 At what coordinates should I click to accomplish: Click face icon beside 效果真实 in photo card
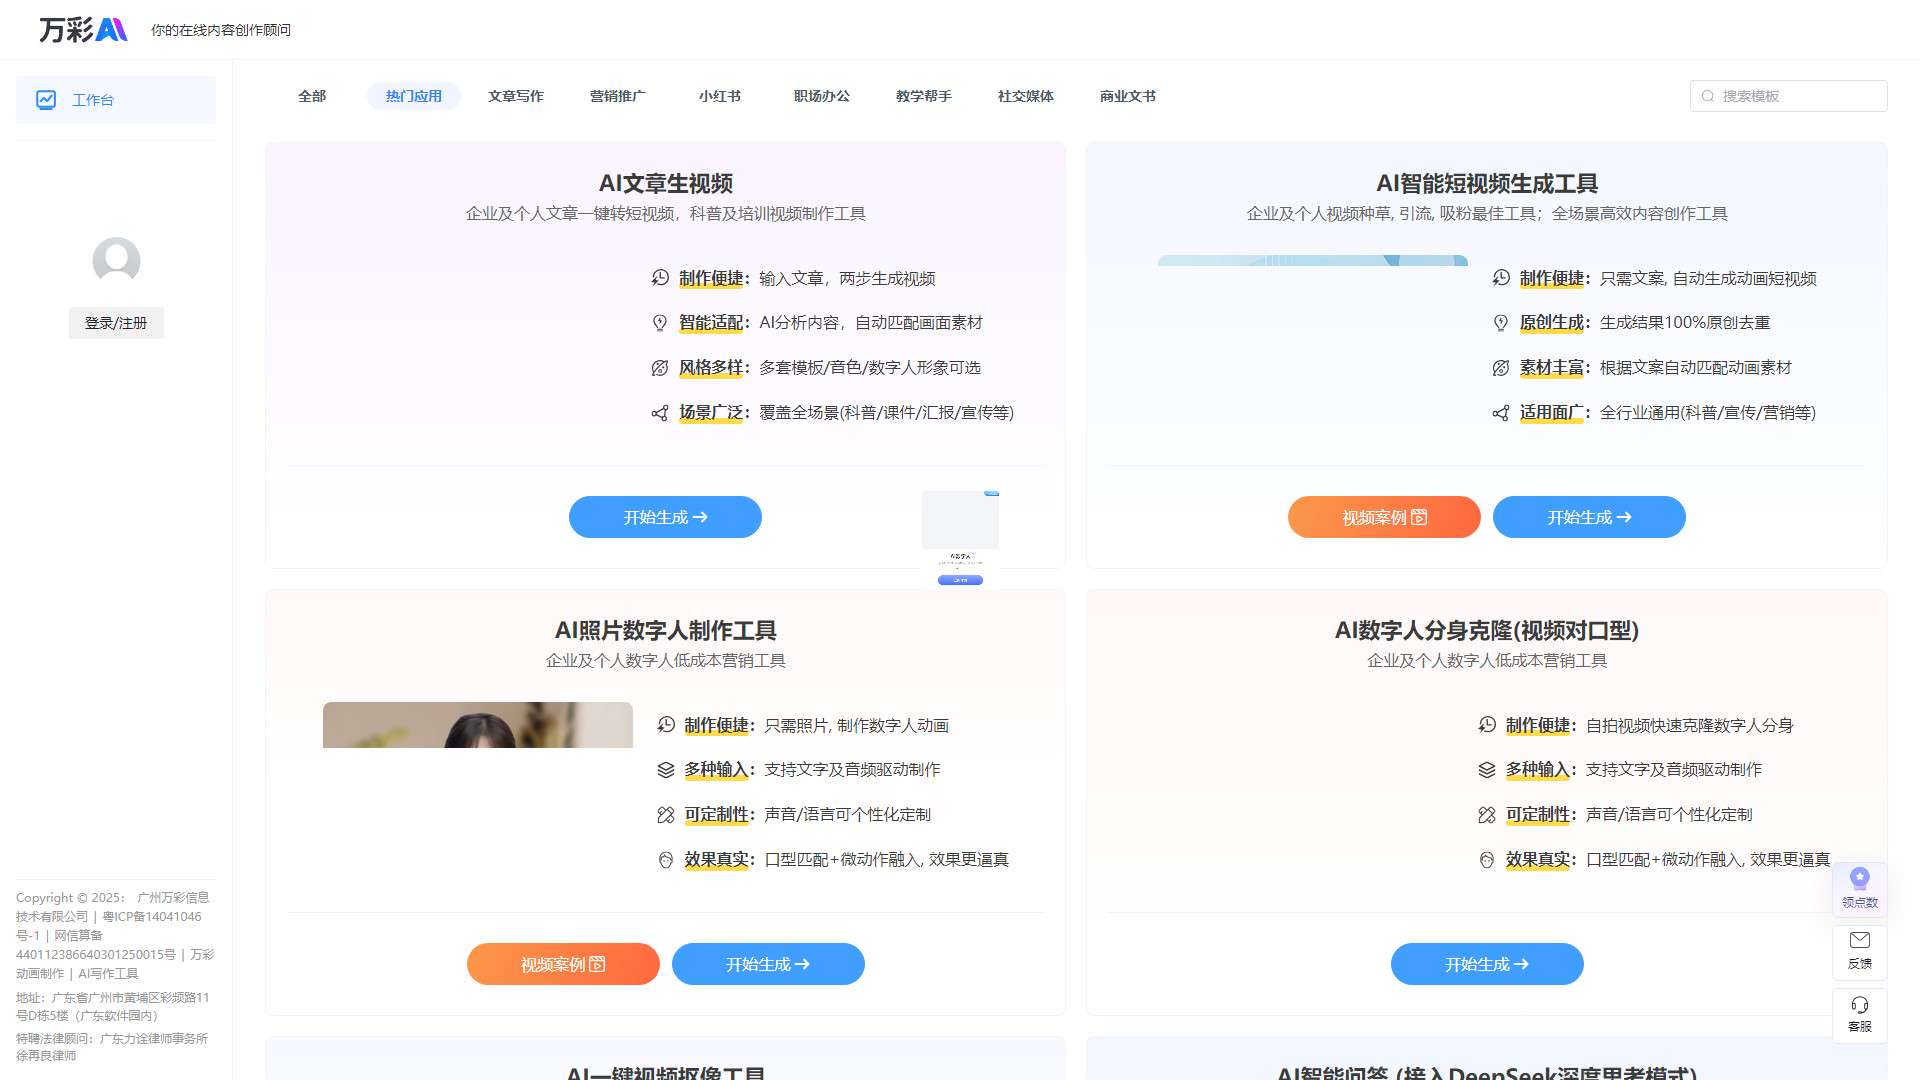(666, 860)
